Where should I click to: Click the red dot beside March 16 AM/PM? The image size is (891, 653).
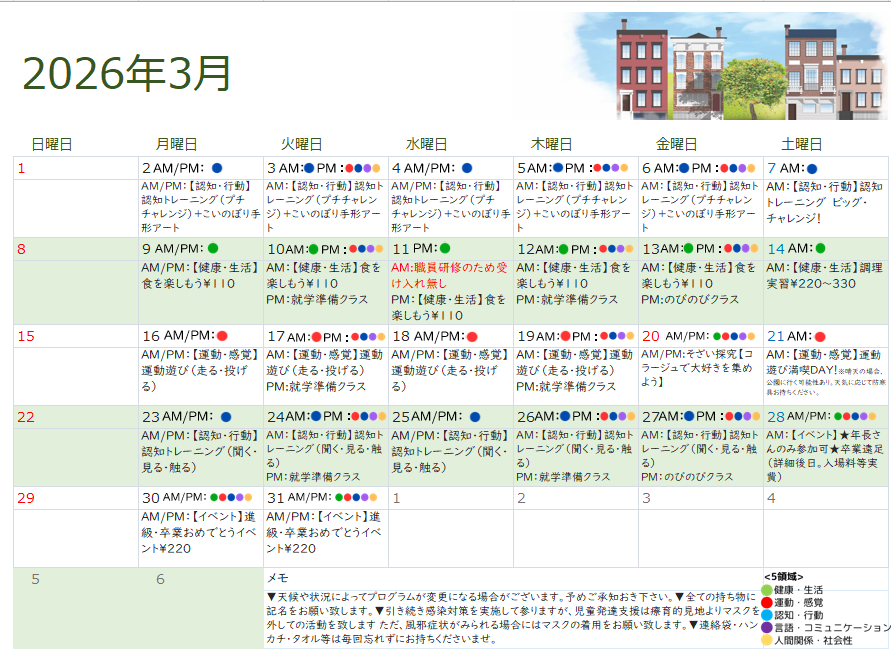(x=221, y=336)
